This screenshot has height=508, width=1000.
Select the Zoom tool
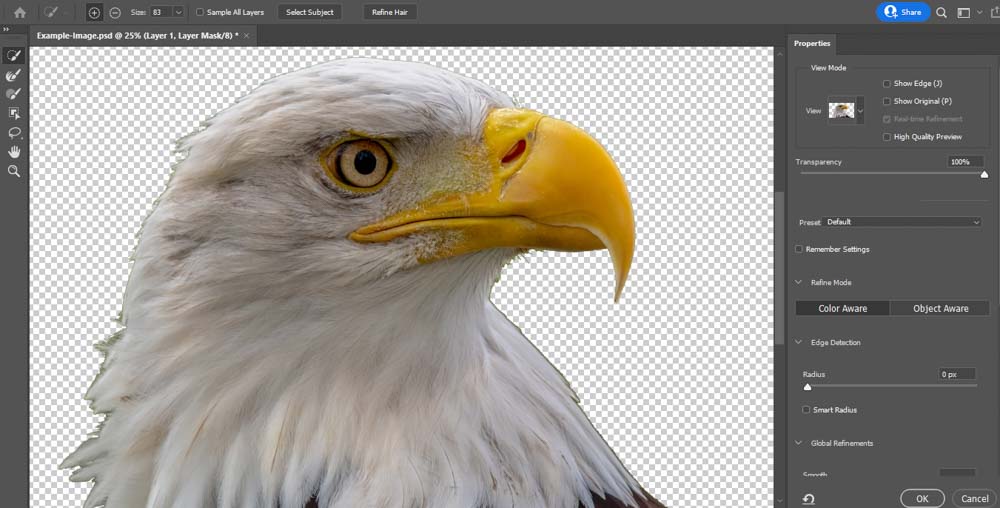tap(14, 171)
